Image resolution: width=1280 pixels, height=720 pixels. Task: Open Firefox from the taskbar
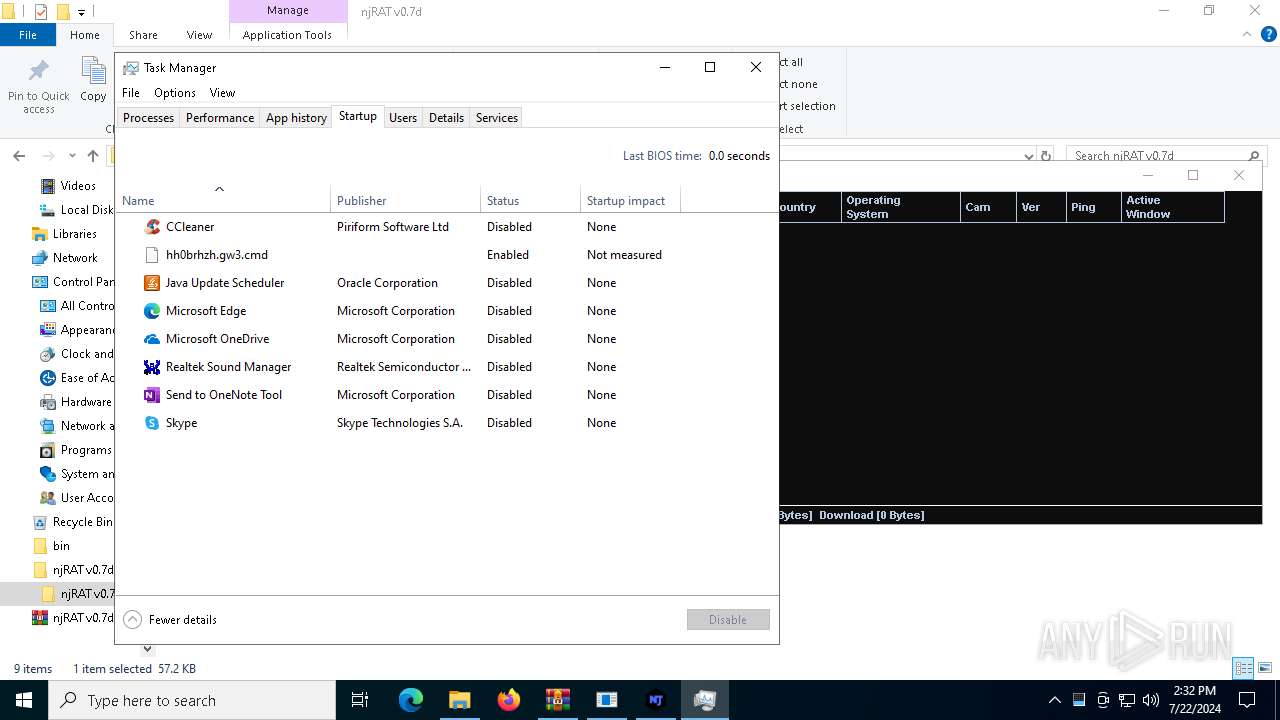(x=508, y=700)
